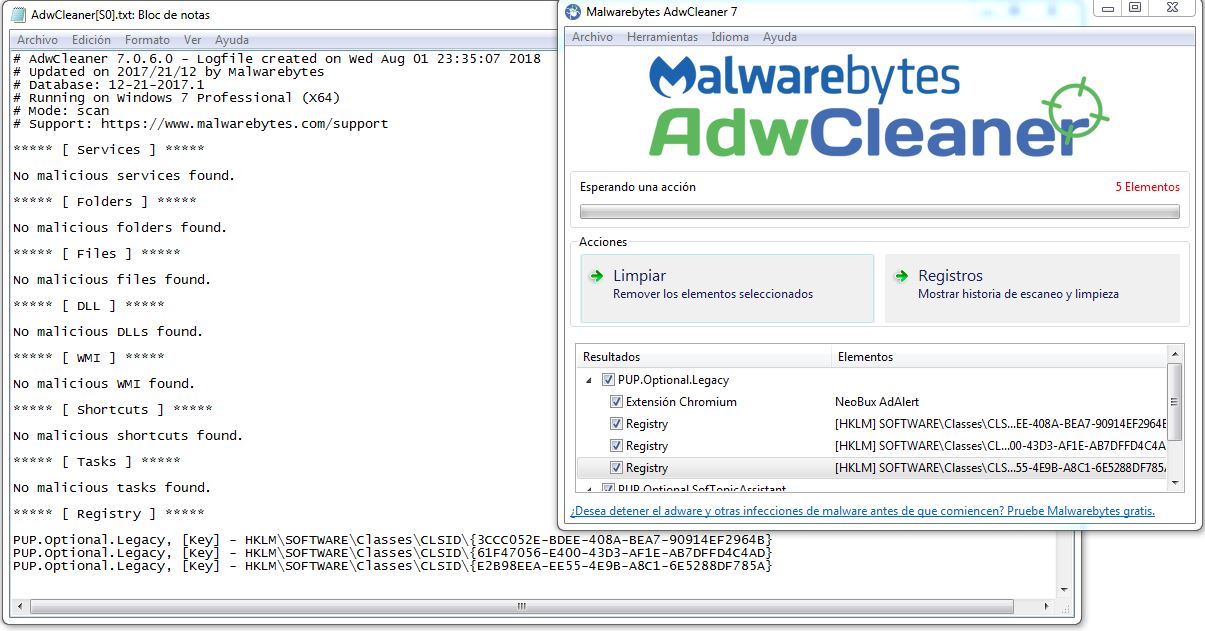
Task: Click the 5 Elementos red counter text
Action: tap(1147, 187)
